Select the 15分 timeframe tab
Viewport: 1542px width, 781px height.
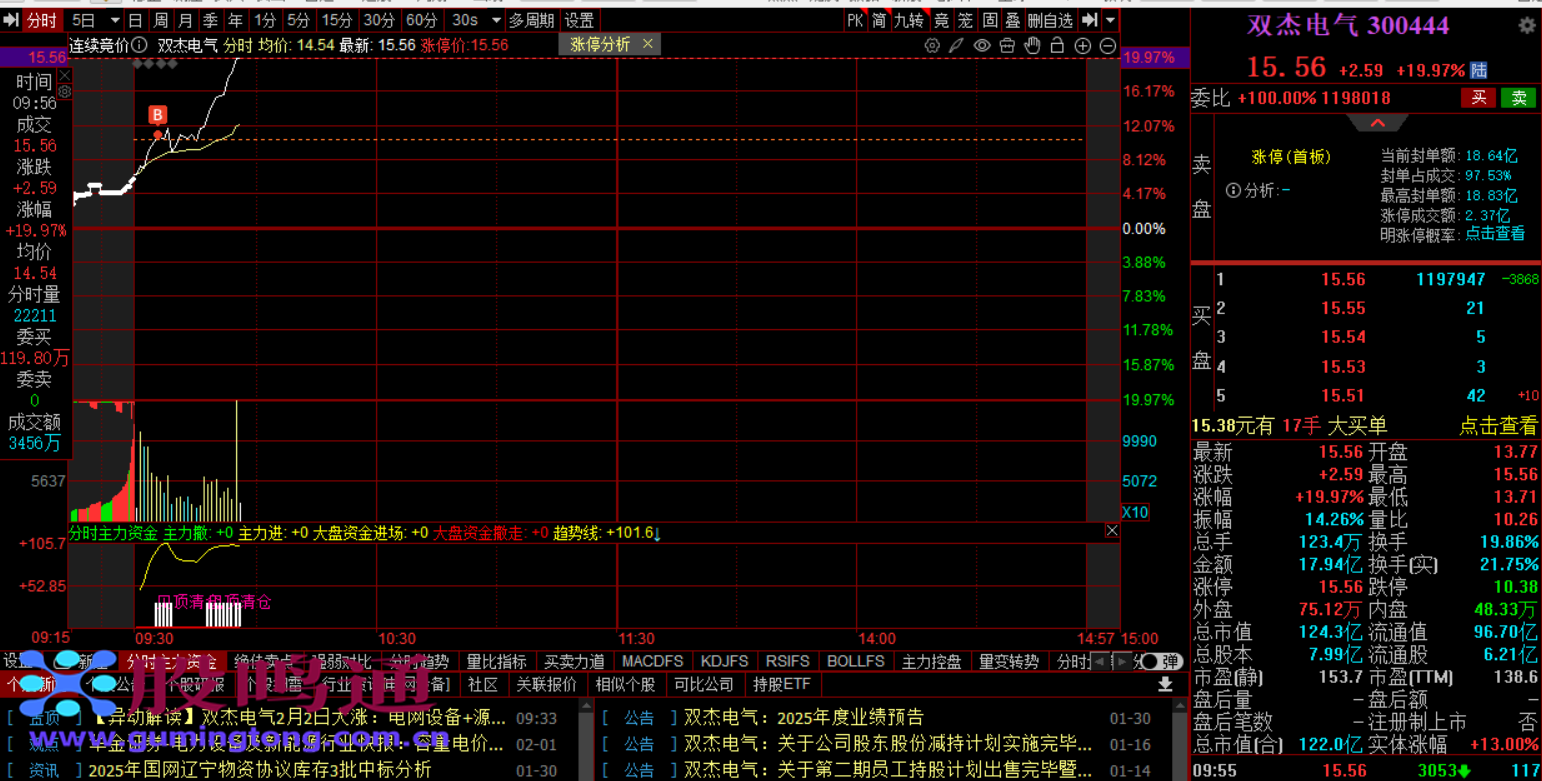tap(336, 21)
